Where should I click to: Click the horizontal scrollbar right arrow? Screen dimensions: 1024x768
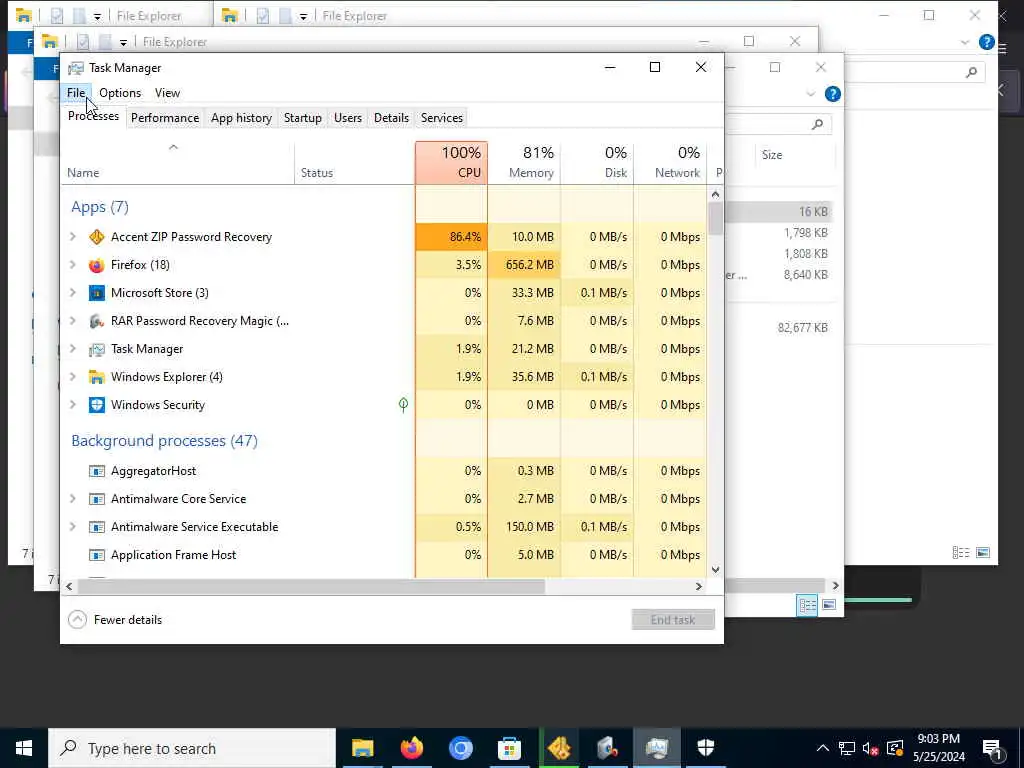click(x=699, y=586)
